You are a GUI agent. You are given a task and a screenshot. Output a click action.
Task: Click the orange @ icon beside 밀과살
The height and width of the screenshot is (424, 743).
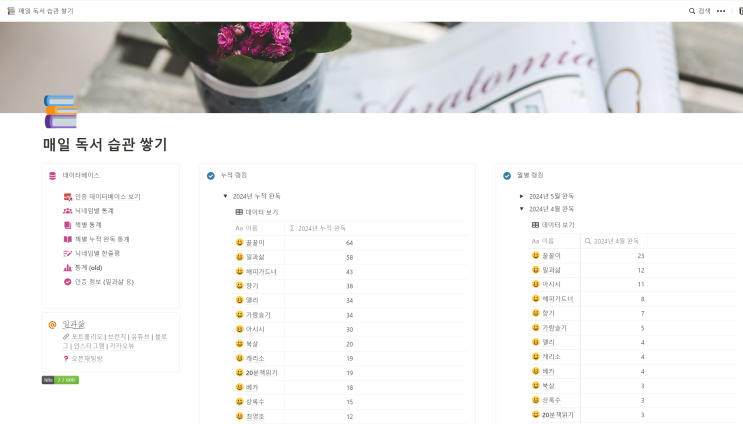pos(53,325)
